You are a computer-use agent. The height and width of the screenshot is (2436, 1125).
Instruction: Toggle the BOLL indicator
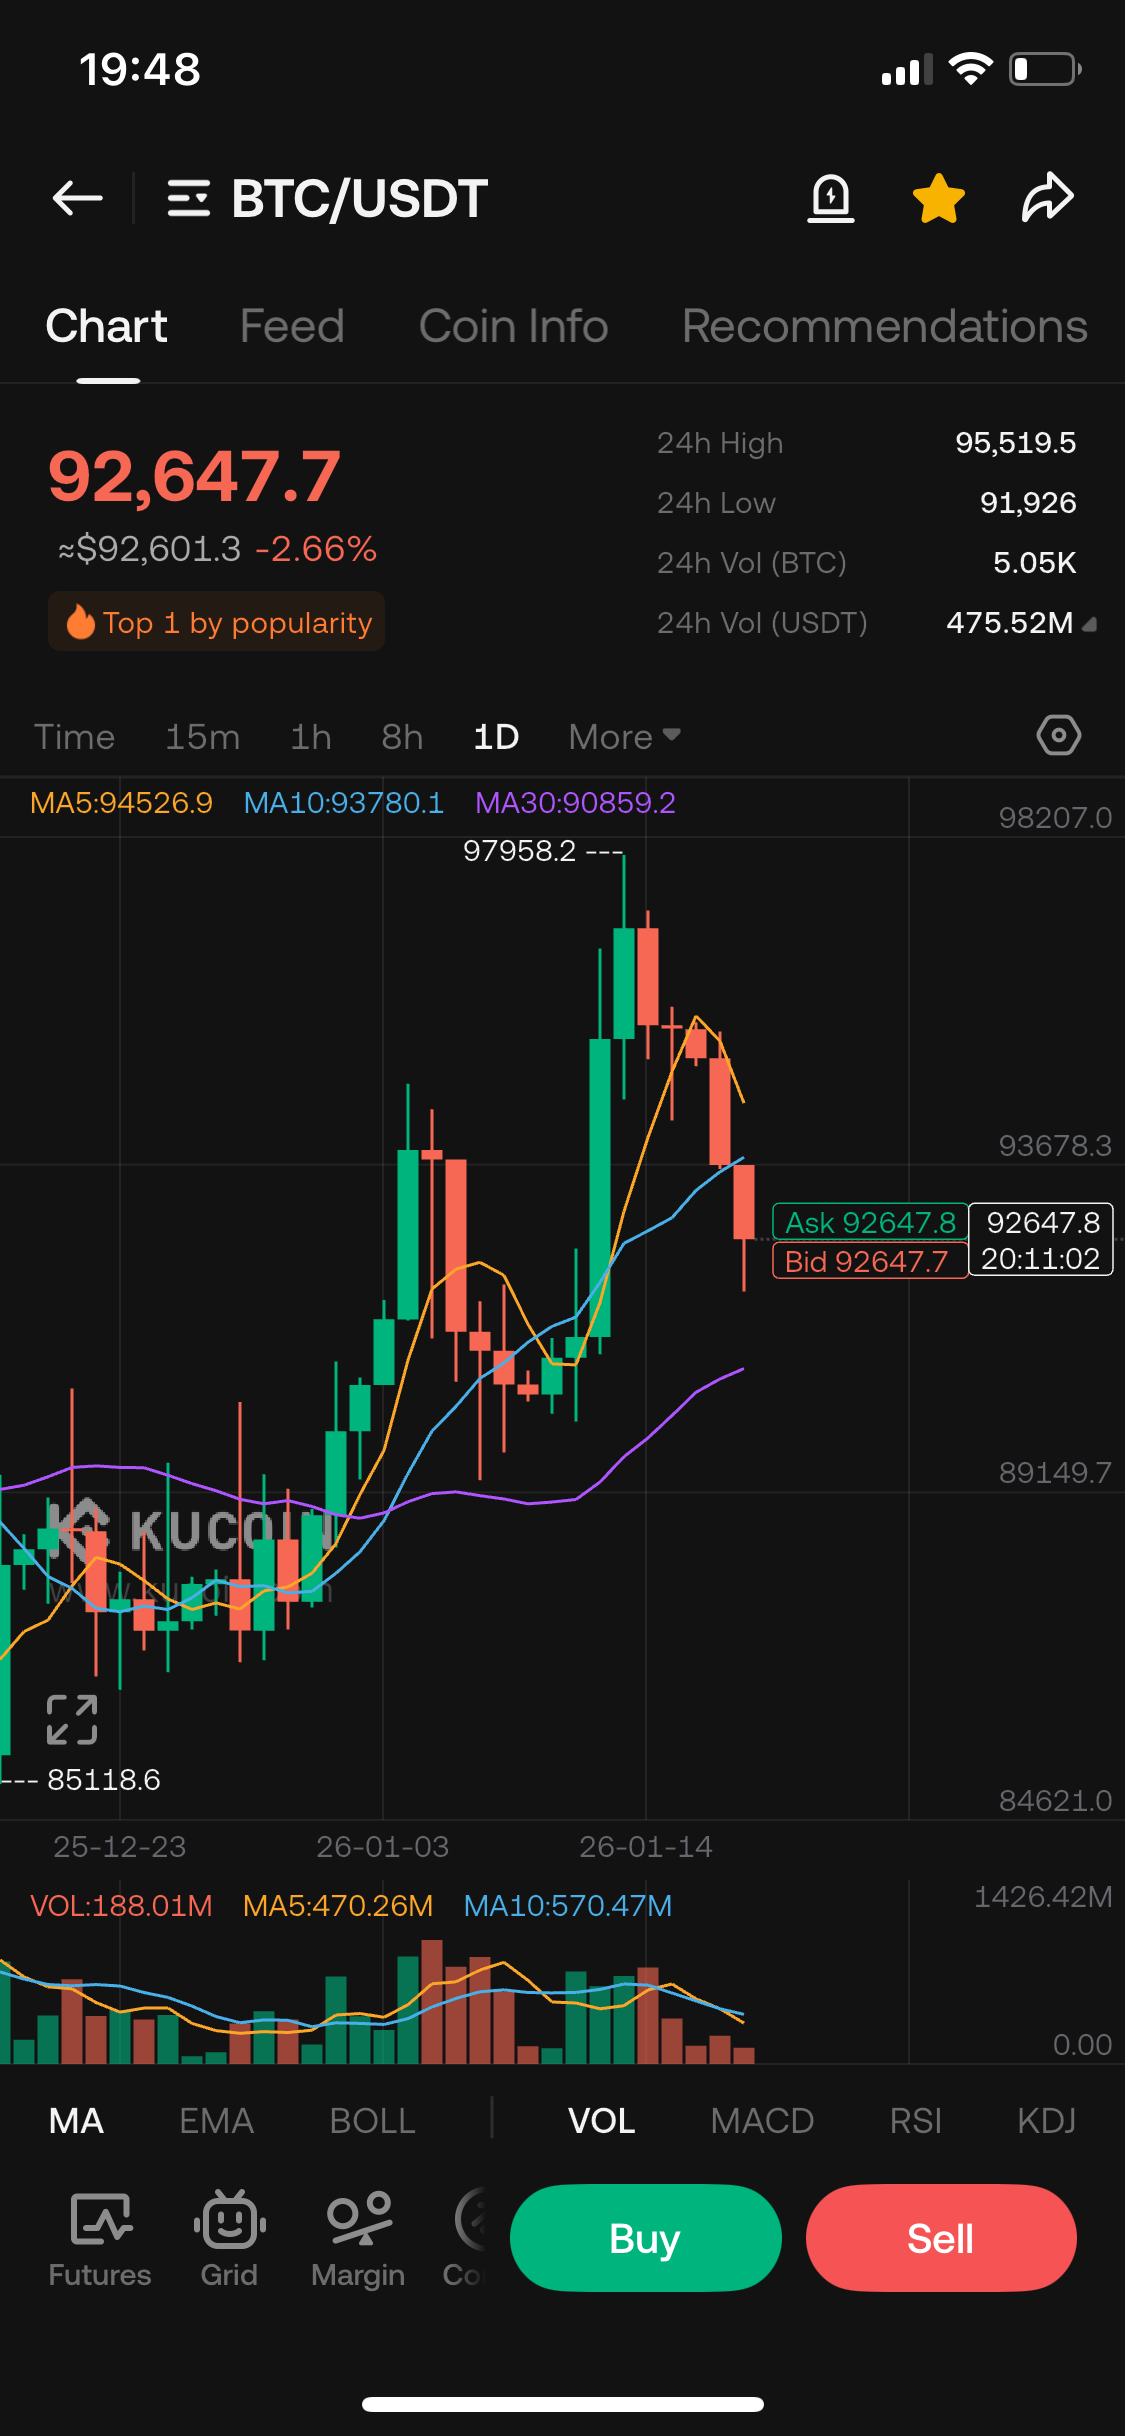[373, 2120]
